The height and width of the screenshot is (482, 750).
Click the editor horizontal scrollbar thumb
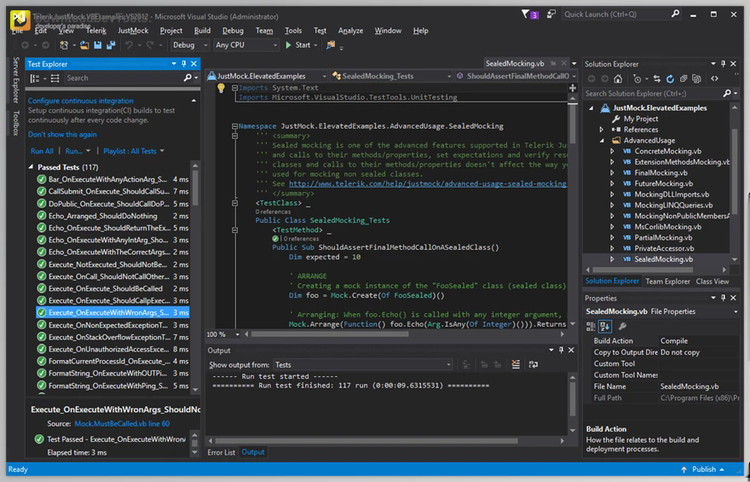pos(330,334)
